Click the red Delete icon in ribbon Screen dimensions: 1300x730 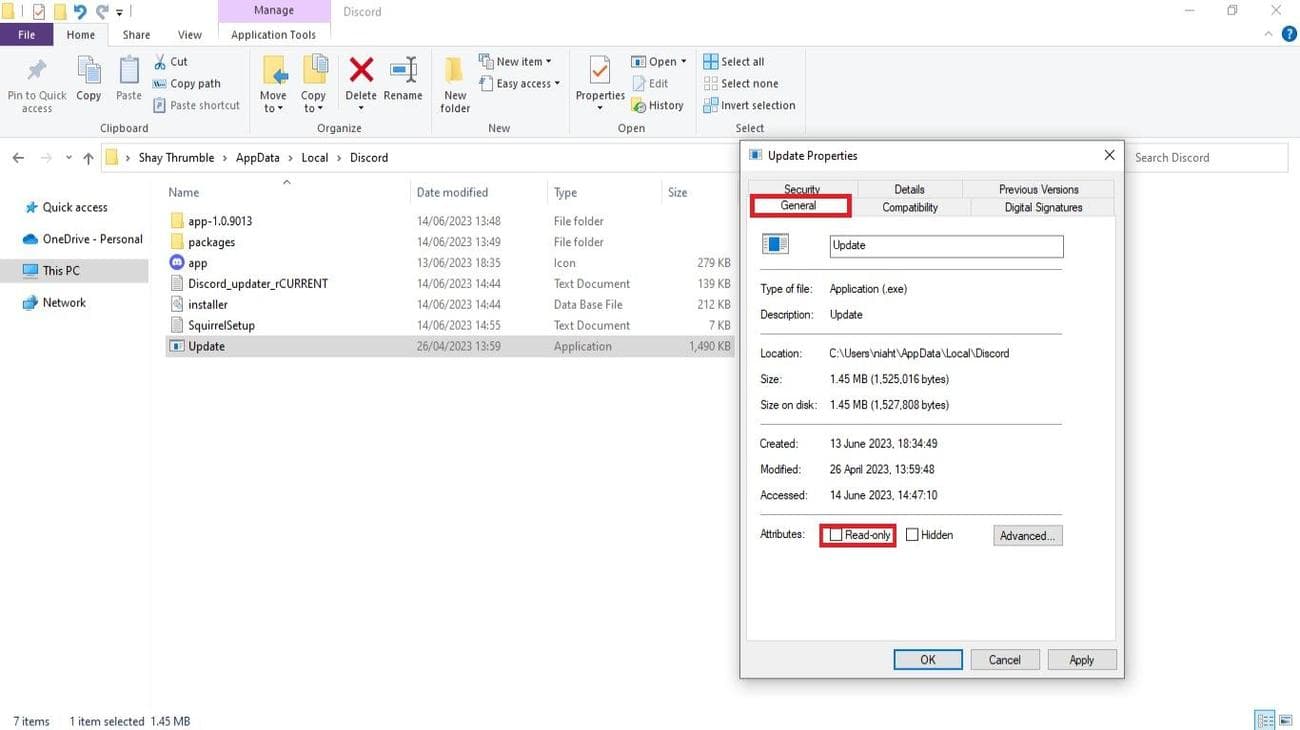[360, 71]
